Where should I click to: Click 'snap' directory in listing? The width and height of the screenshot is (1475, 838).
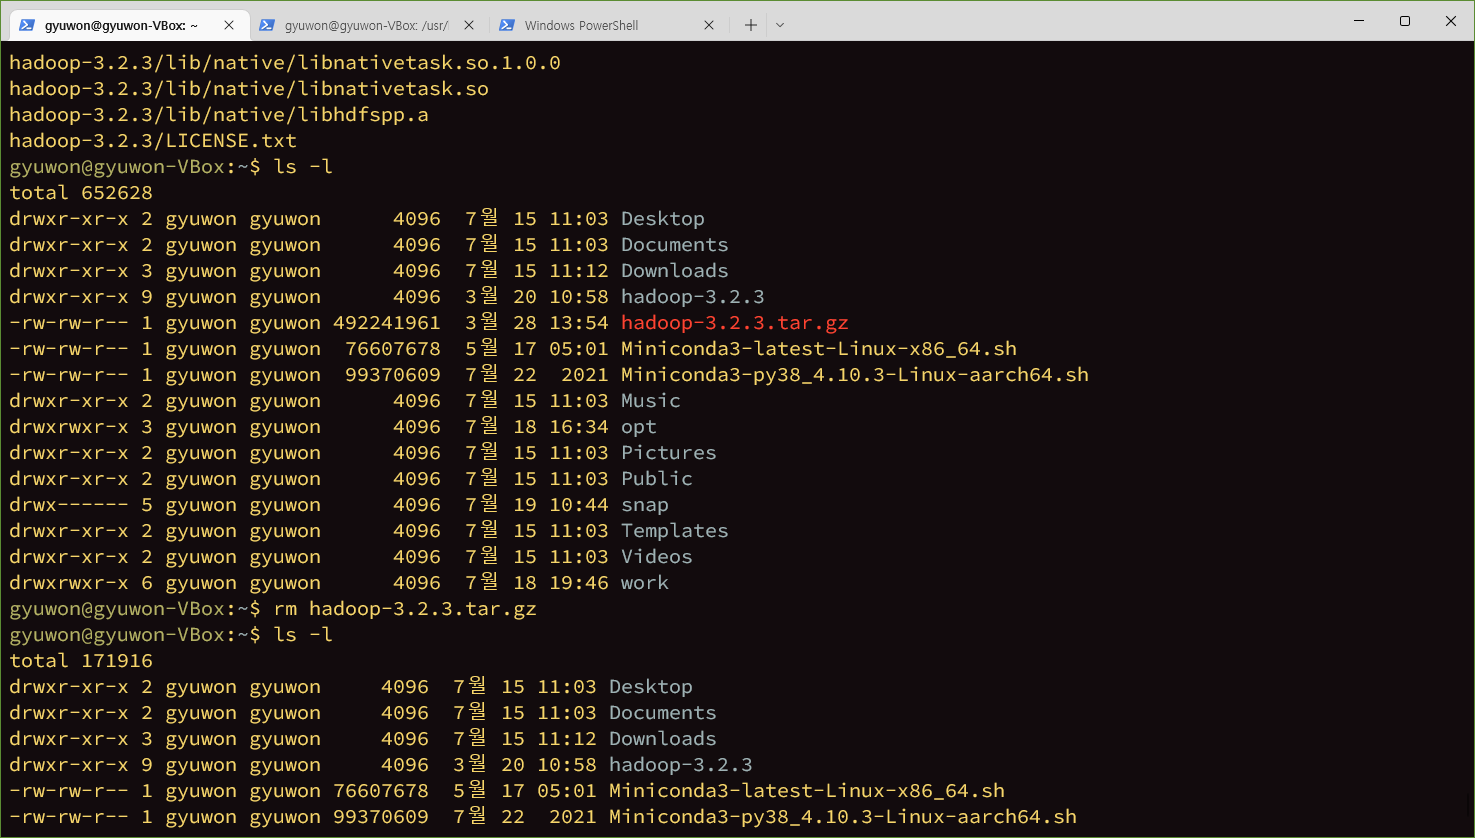pos(645,505)
